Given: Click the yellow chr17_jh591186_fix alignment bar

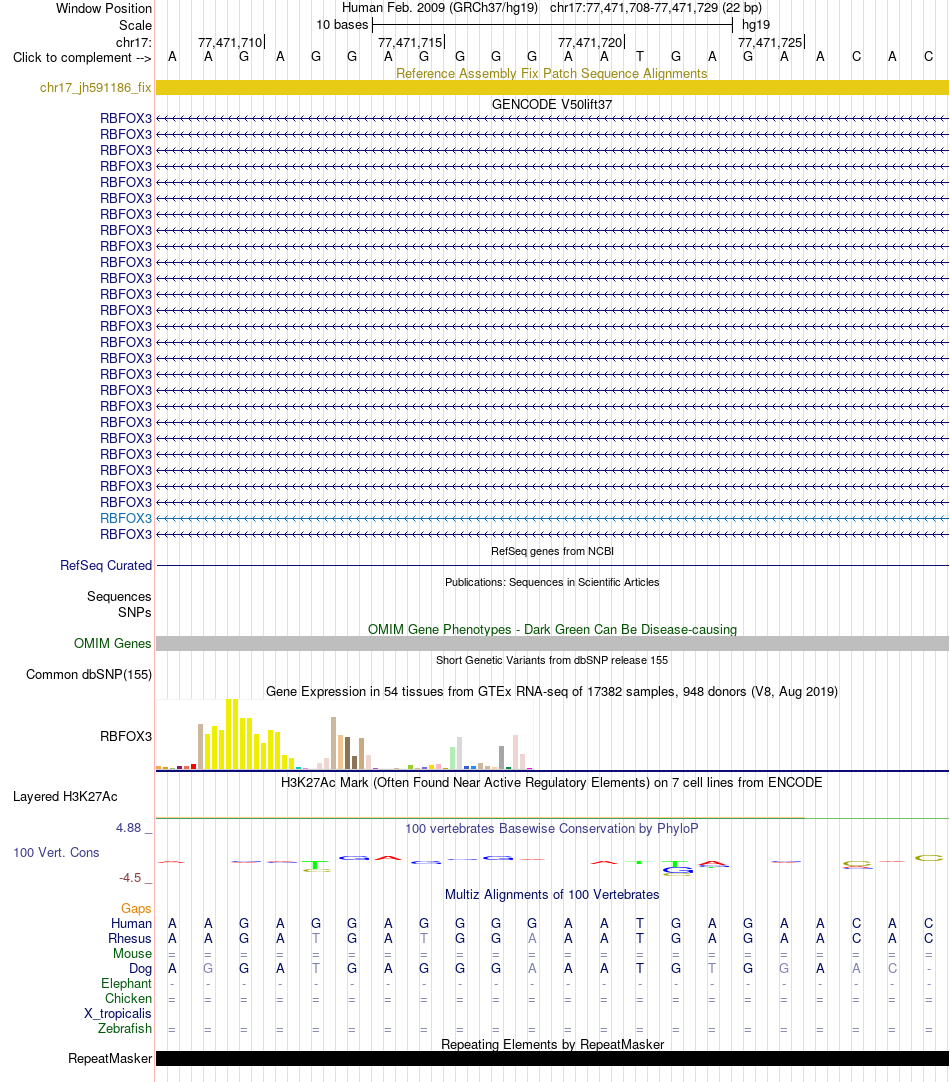Looking at the screenshot, I should (x=553, y=88).
